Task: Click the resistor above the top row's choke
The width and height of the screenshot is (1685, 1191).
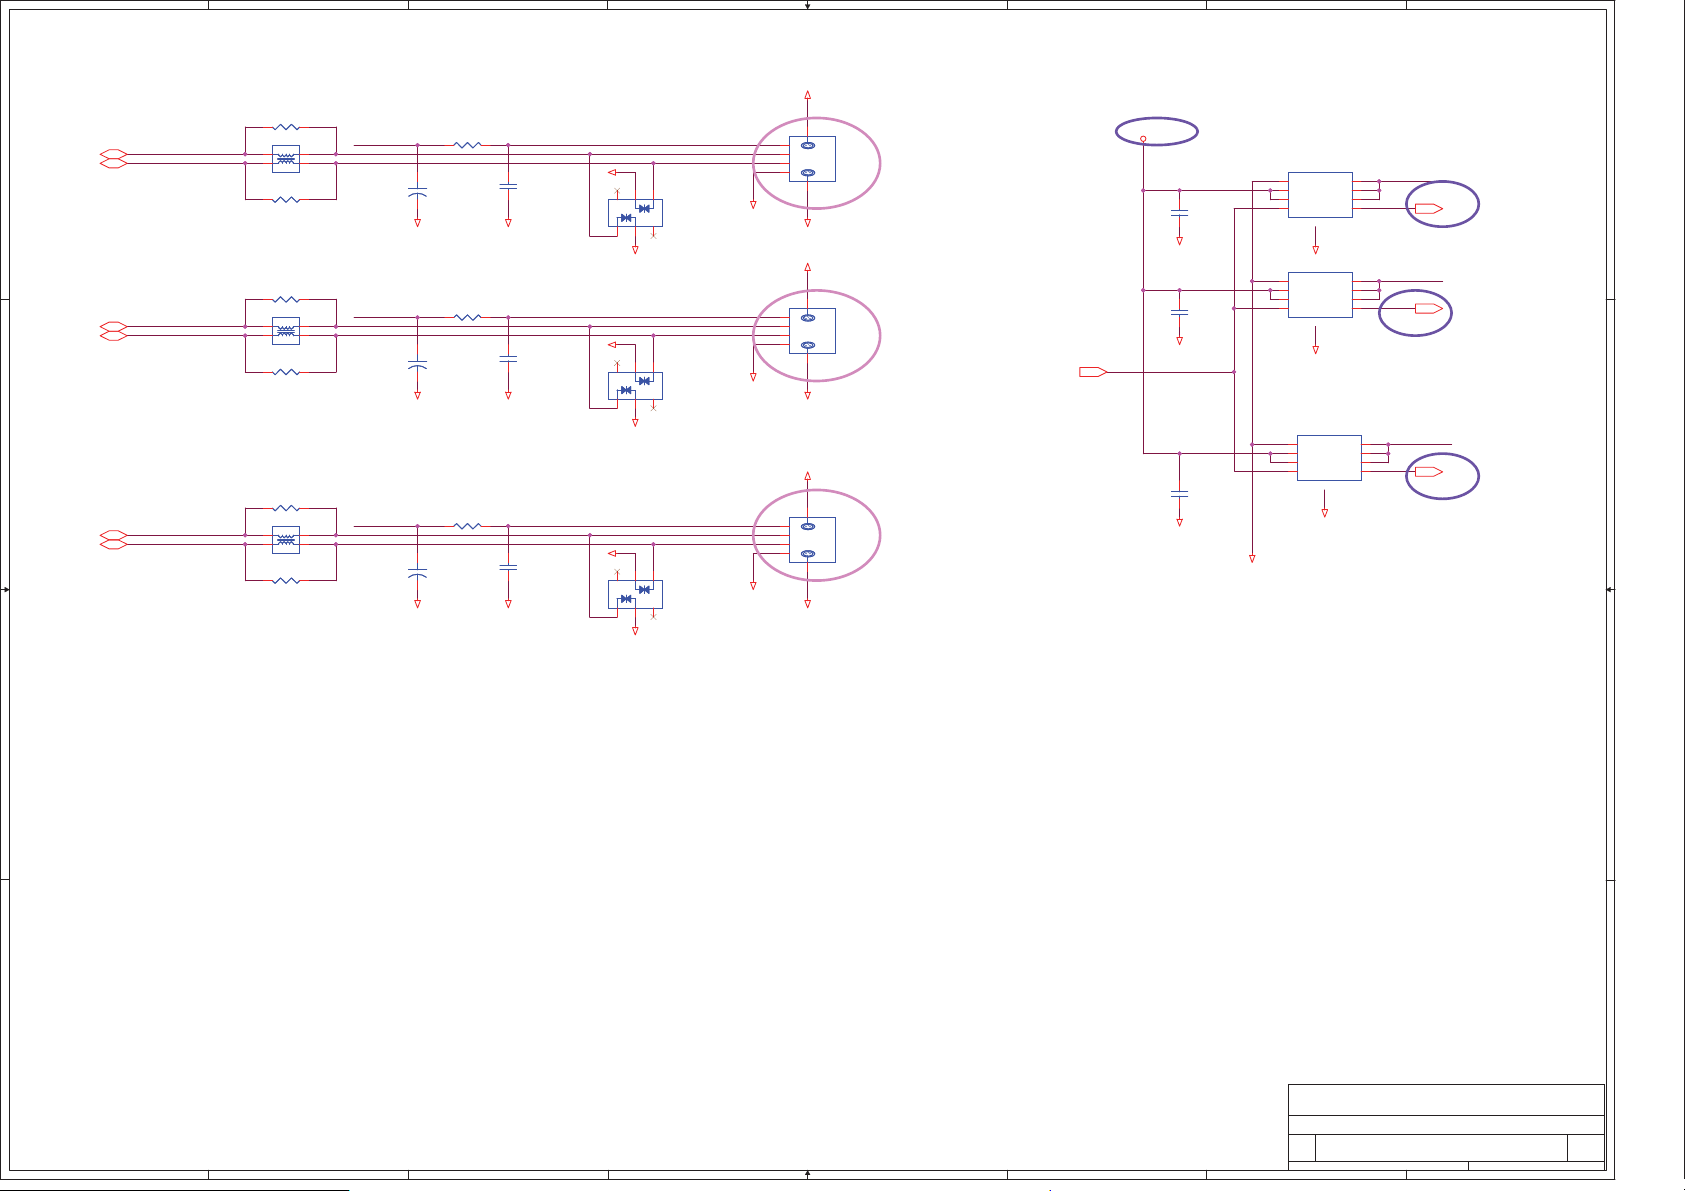Action: click(x=286, y=127)
